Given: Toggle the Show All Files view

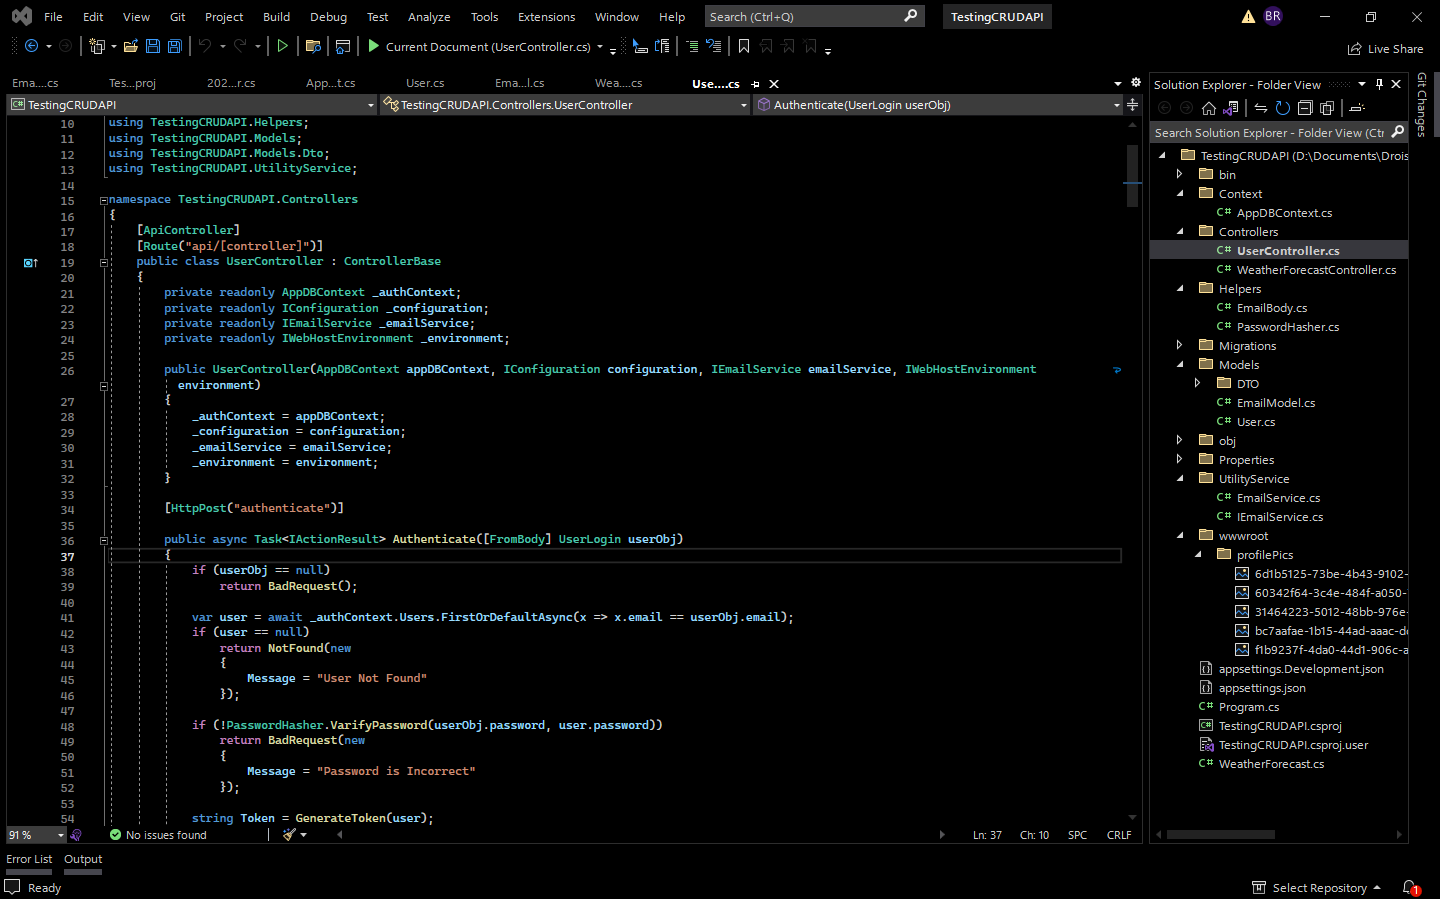Looking at the screenshot, I should pos(1327,108).
